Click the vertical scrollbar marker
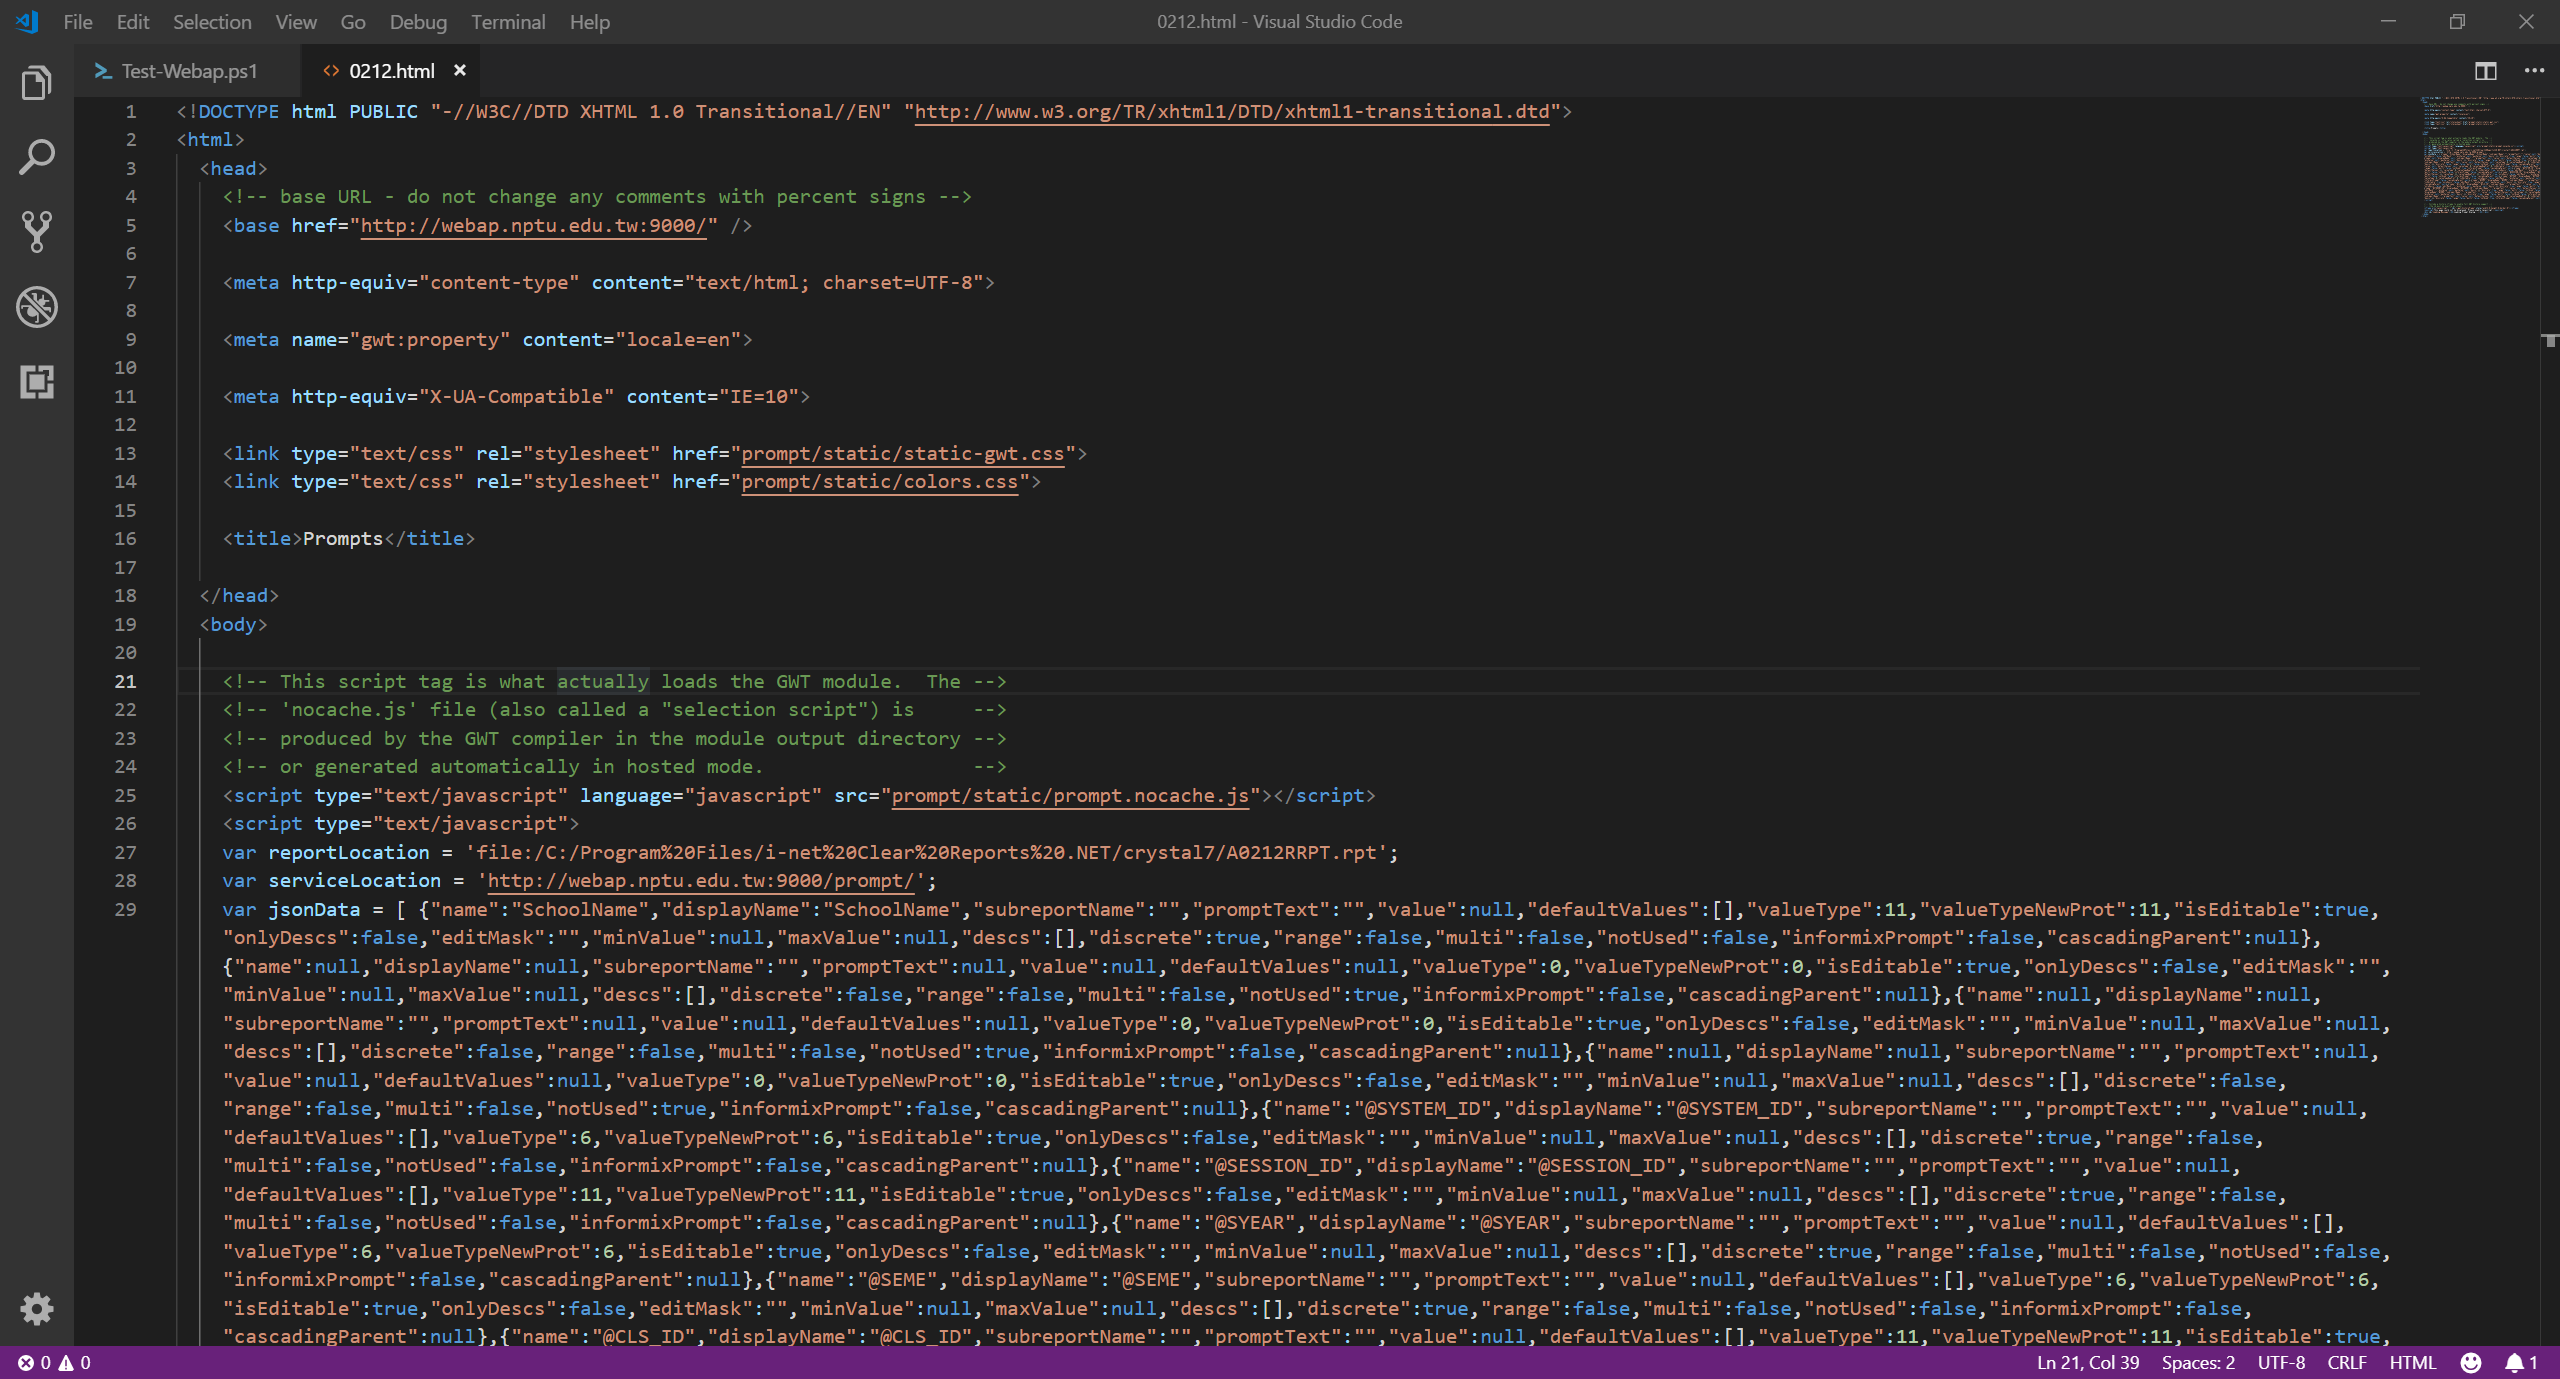The height and width of the screenshot is (1379, 2560). point(2550,340)
